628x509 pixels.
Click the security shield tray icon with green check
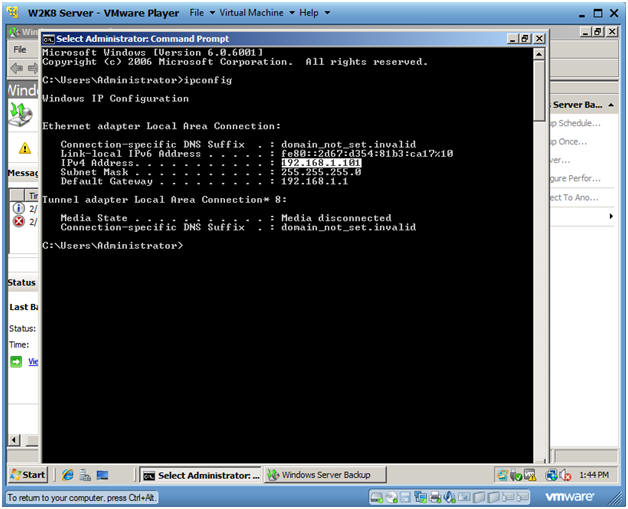[516, 475]
